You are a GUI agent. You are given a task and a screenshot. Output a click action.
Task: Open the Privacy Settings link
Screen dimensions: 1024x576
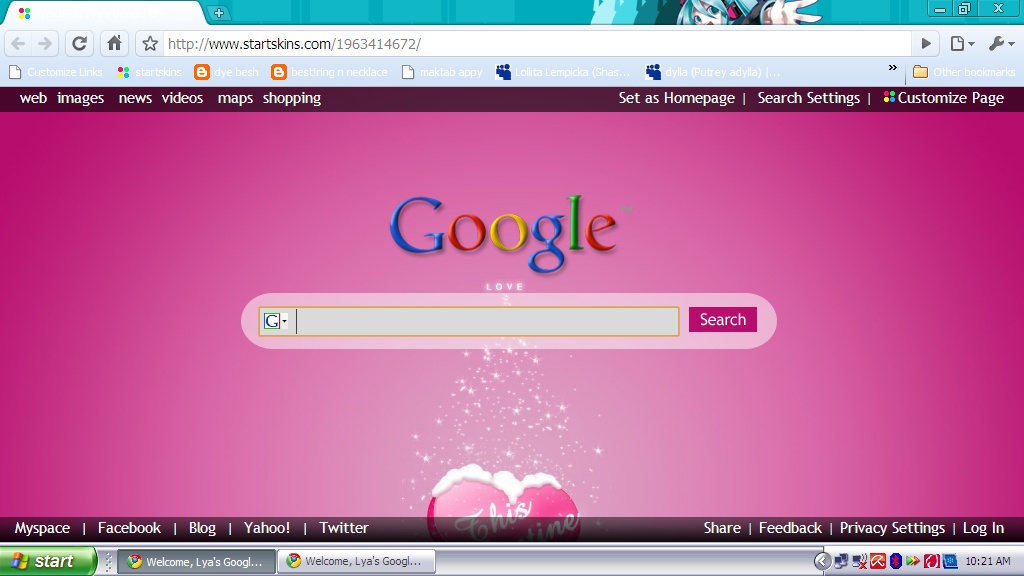[892, 528]
